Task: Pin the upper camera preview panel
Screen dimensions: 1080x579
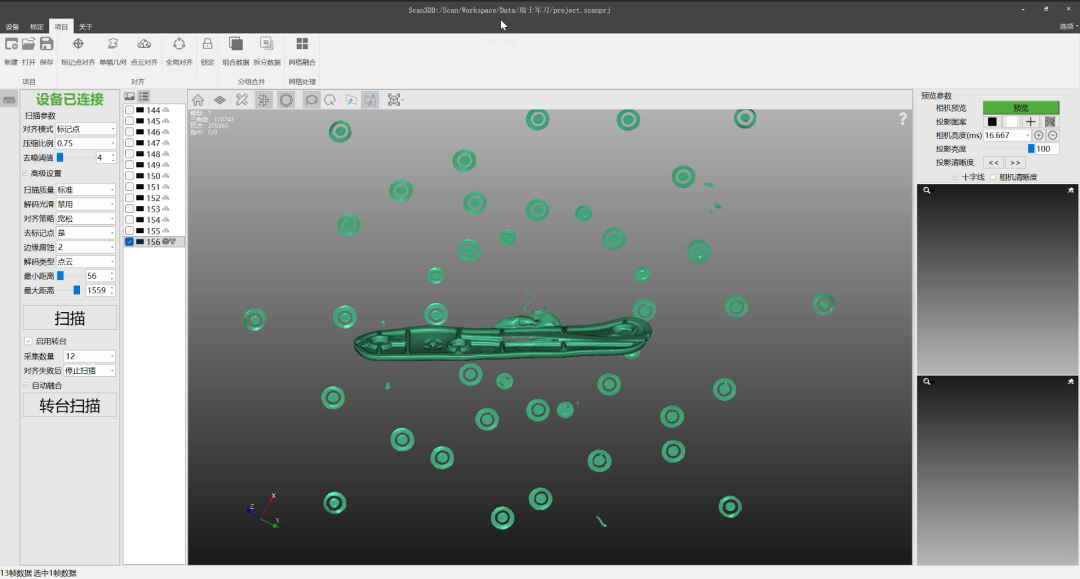Action: pos(1070,190)
